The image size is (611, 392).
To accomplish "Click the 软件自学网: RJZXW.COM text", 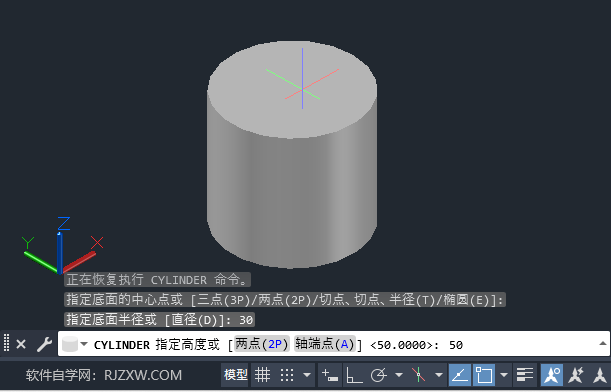I will [x=104, y=375].
